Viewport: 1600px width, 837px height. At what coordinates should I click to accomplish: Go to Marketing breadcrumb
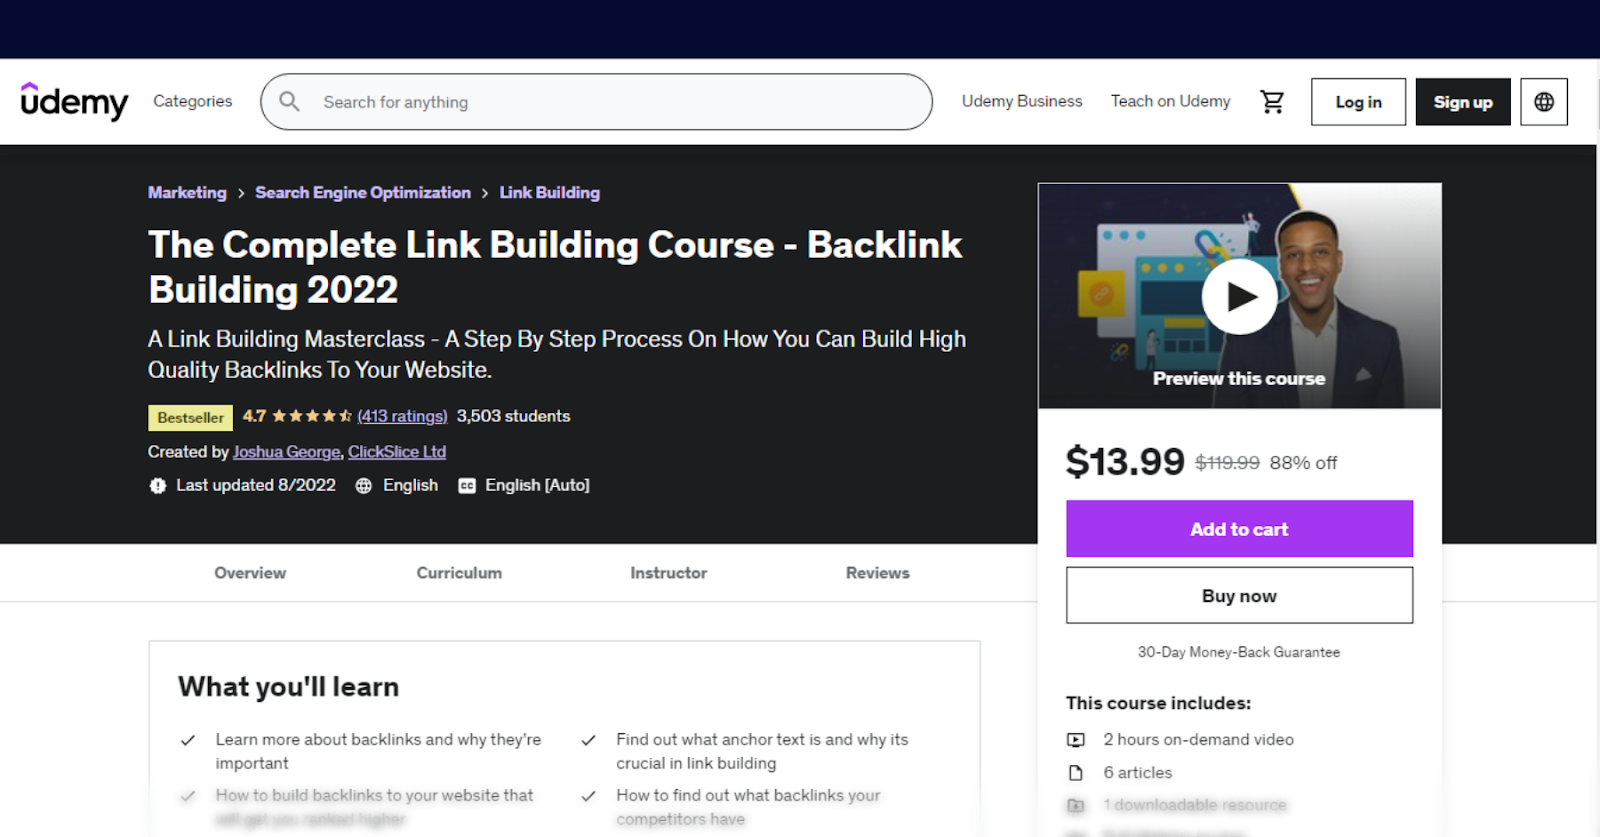tap(187, 192)
